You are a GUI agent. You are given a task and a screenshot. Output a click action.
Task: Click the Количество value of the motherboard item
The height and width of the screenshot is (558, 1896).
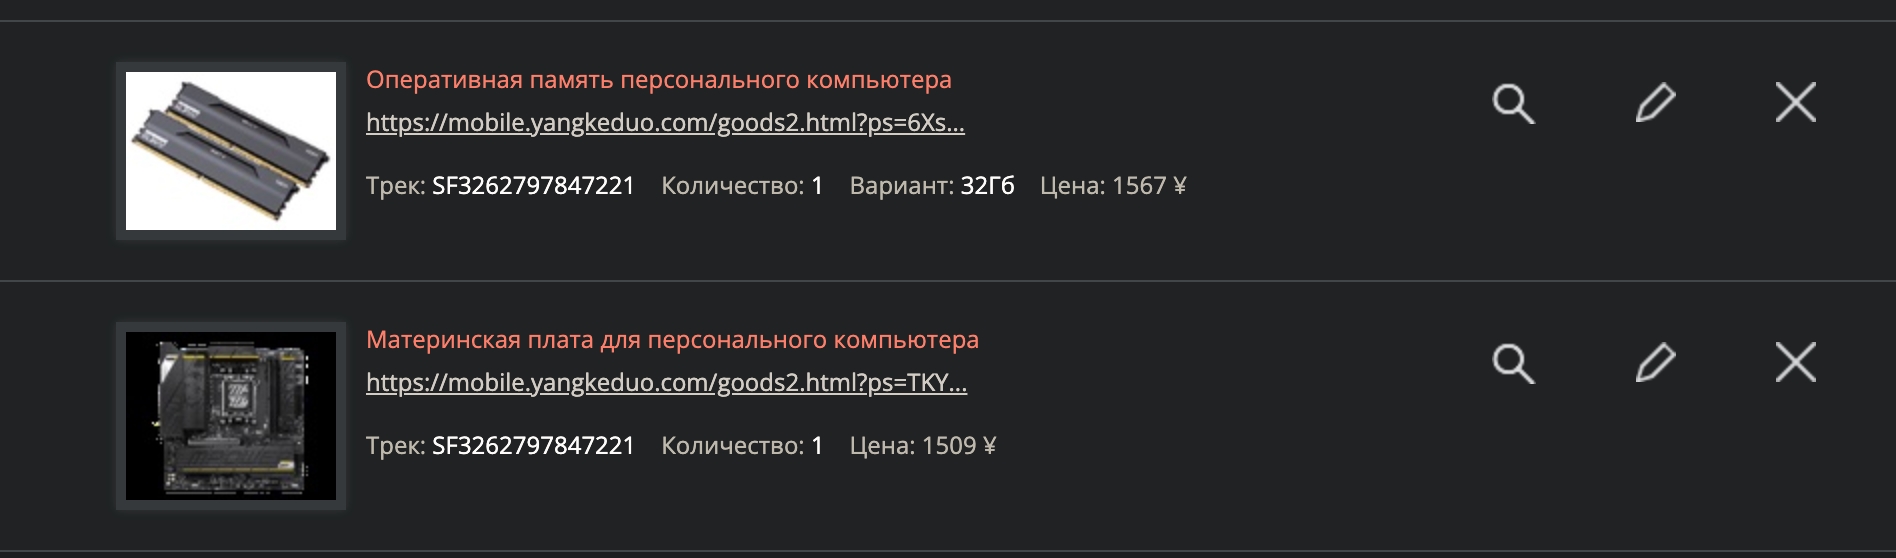[817, 446]
